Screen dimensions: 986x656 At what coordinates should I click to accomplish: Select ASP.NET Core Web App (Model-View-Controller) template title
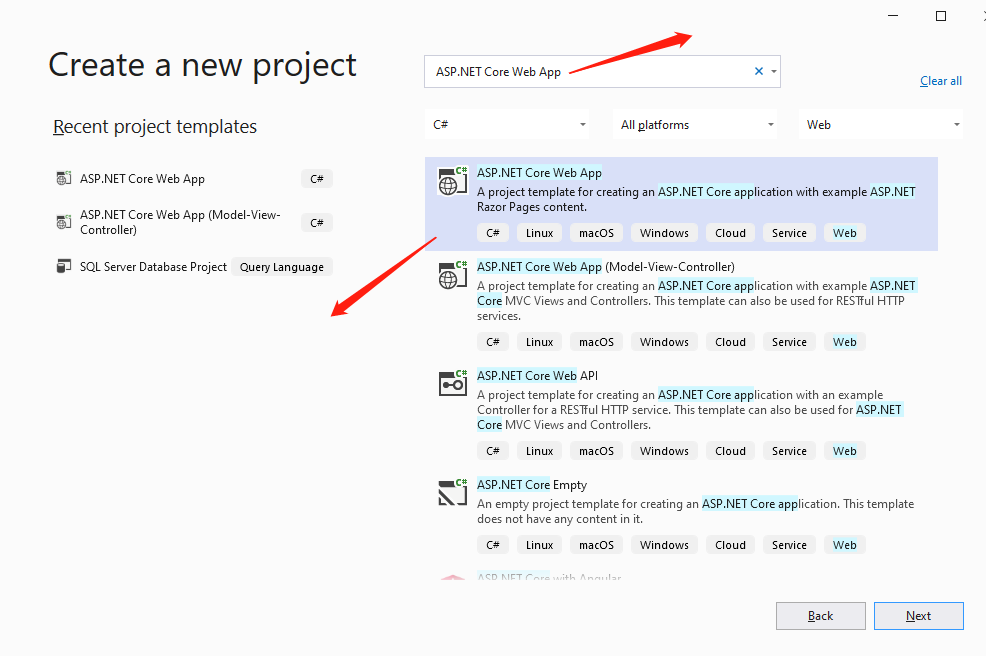tap(606, 267)
